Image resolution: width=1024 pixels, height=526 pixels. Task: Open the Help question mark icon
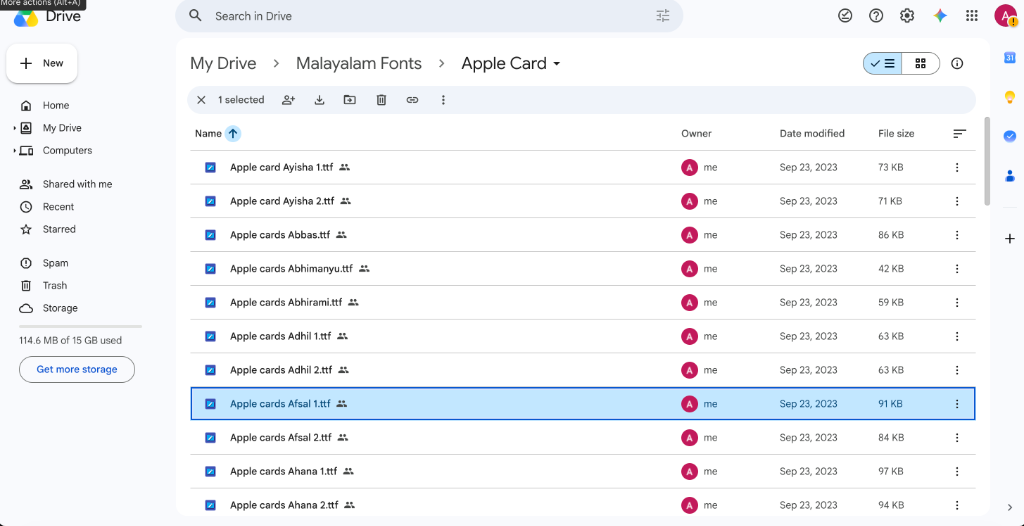pyautogui.click(x=876, y=16)
